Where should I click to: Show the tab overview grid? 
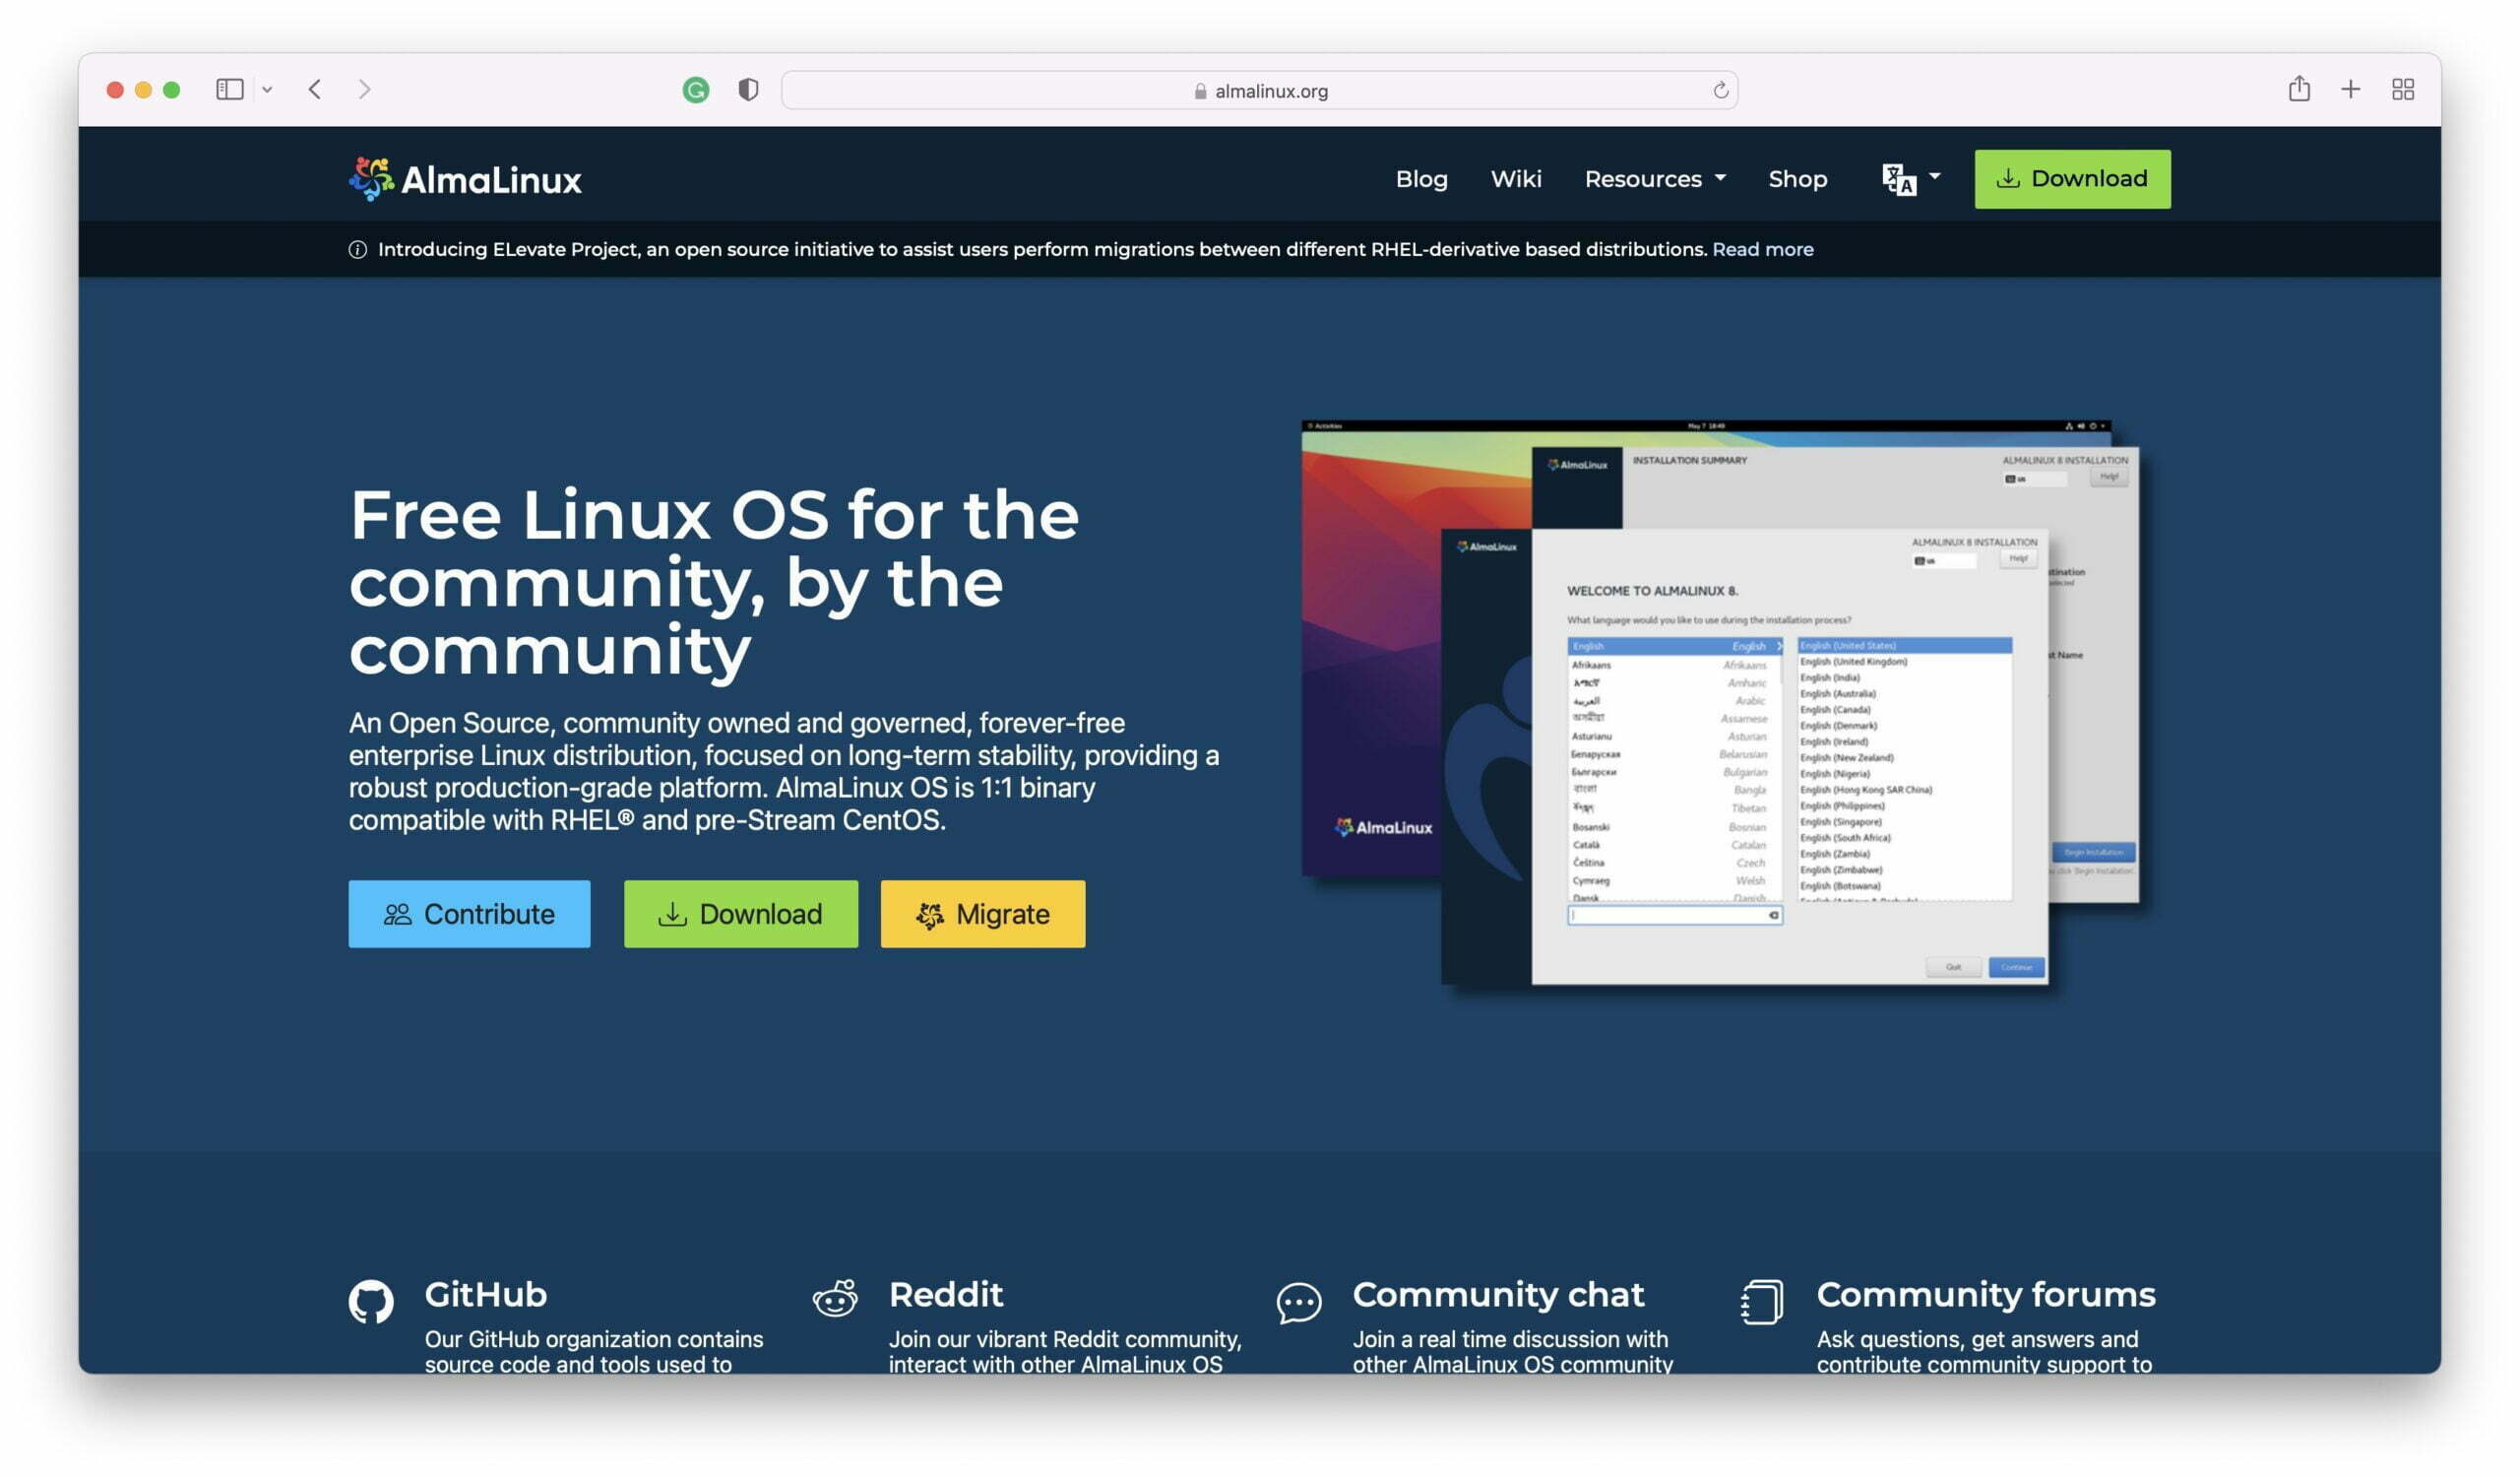pos(2403,89)
